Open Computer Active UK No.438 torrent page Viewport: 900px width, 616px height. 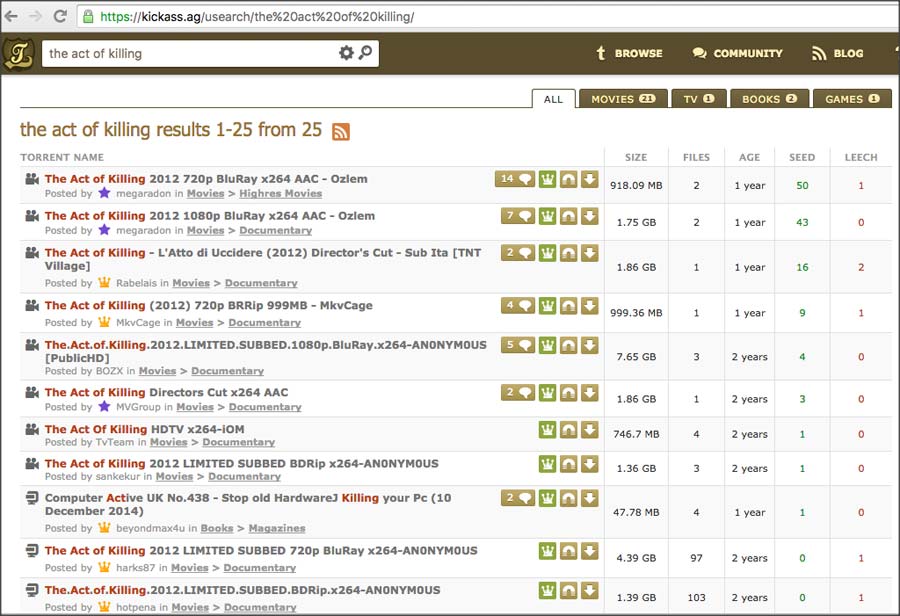[248, 504]
